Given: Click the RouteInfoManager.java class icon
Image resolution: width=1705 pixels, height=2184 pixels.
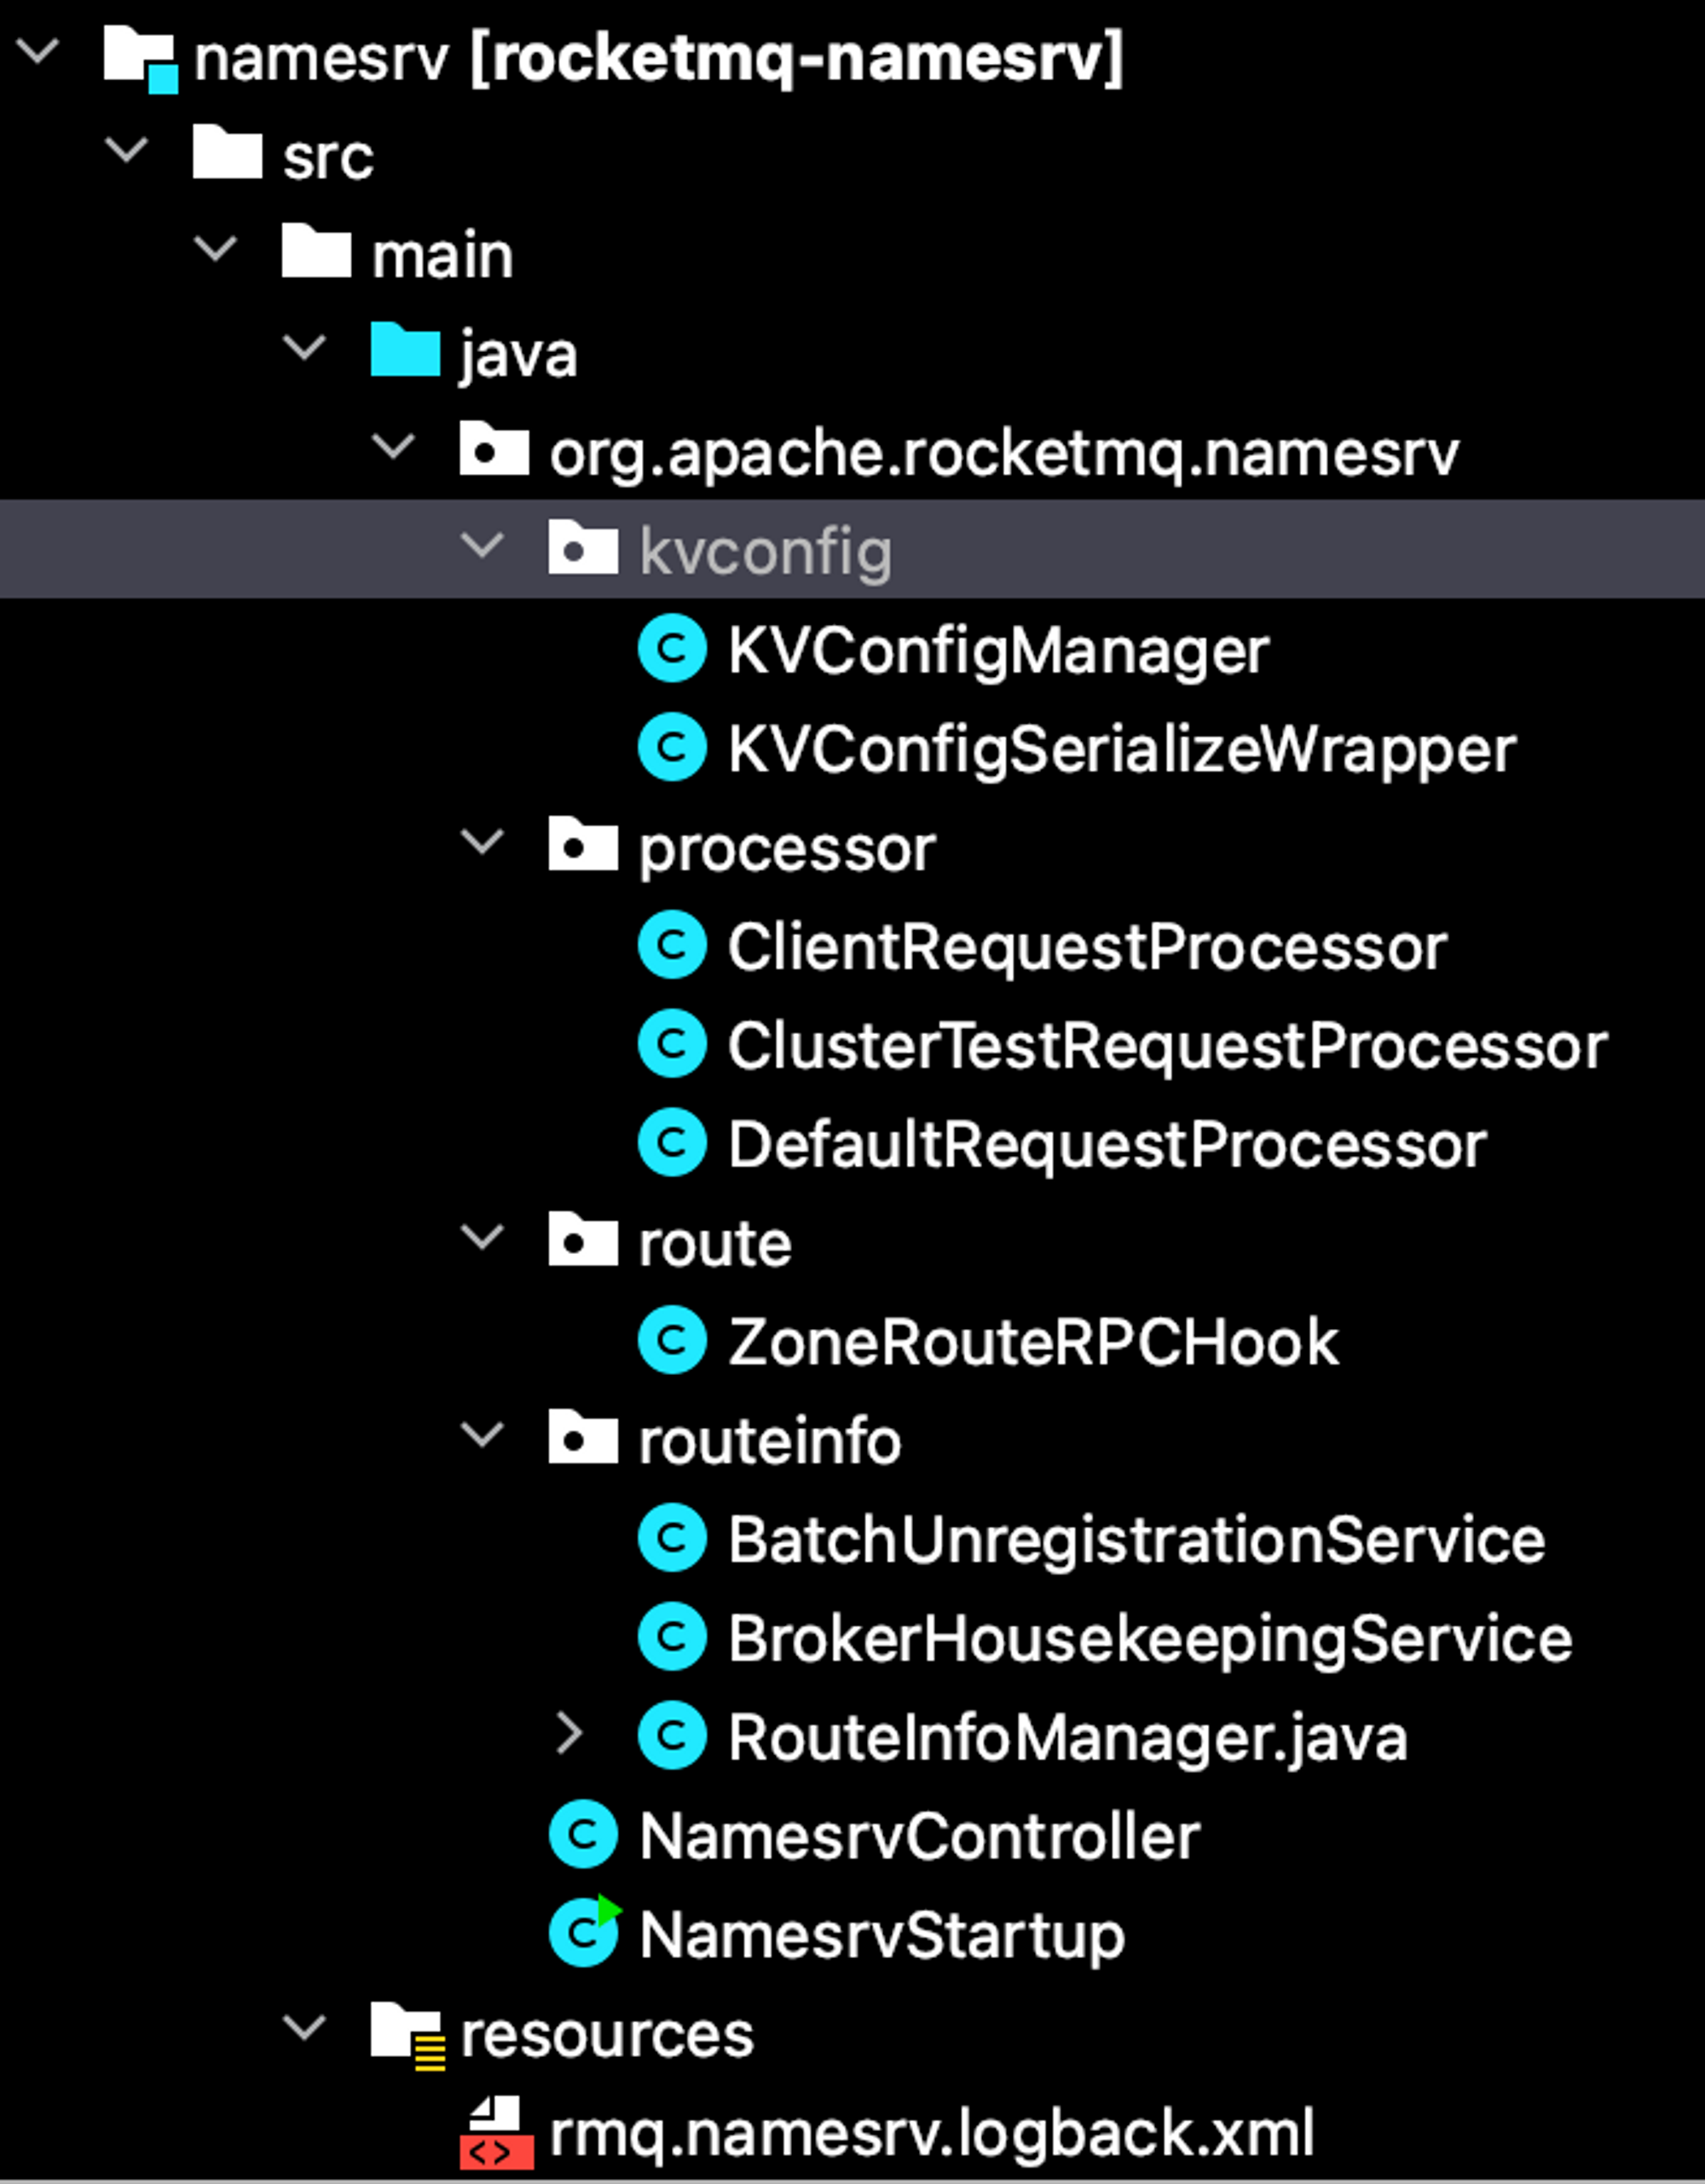Looking at the screenshot, I should [x=672, y=1735].
